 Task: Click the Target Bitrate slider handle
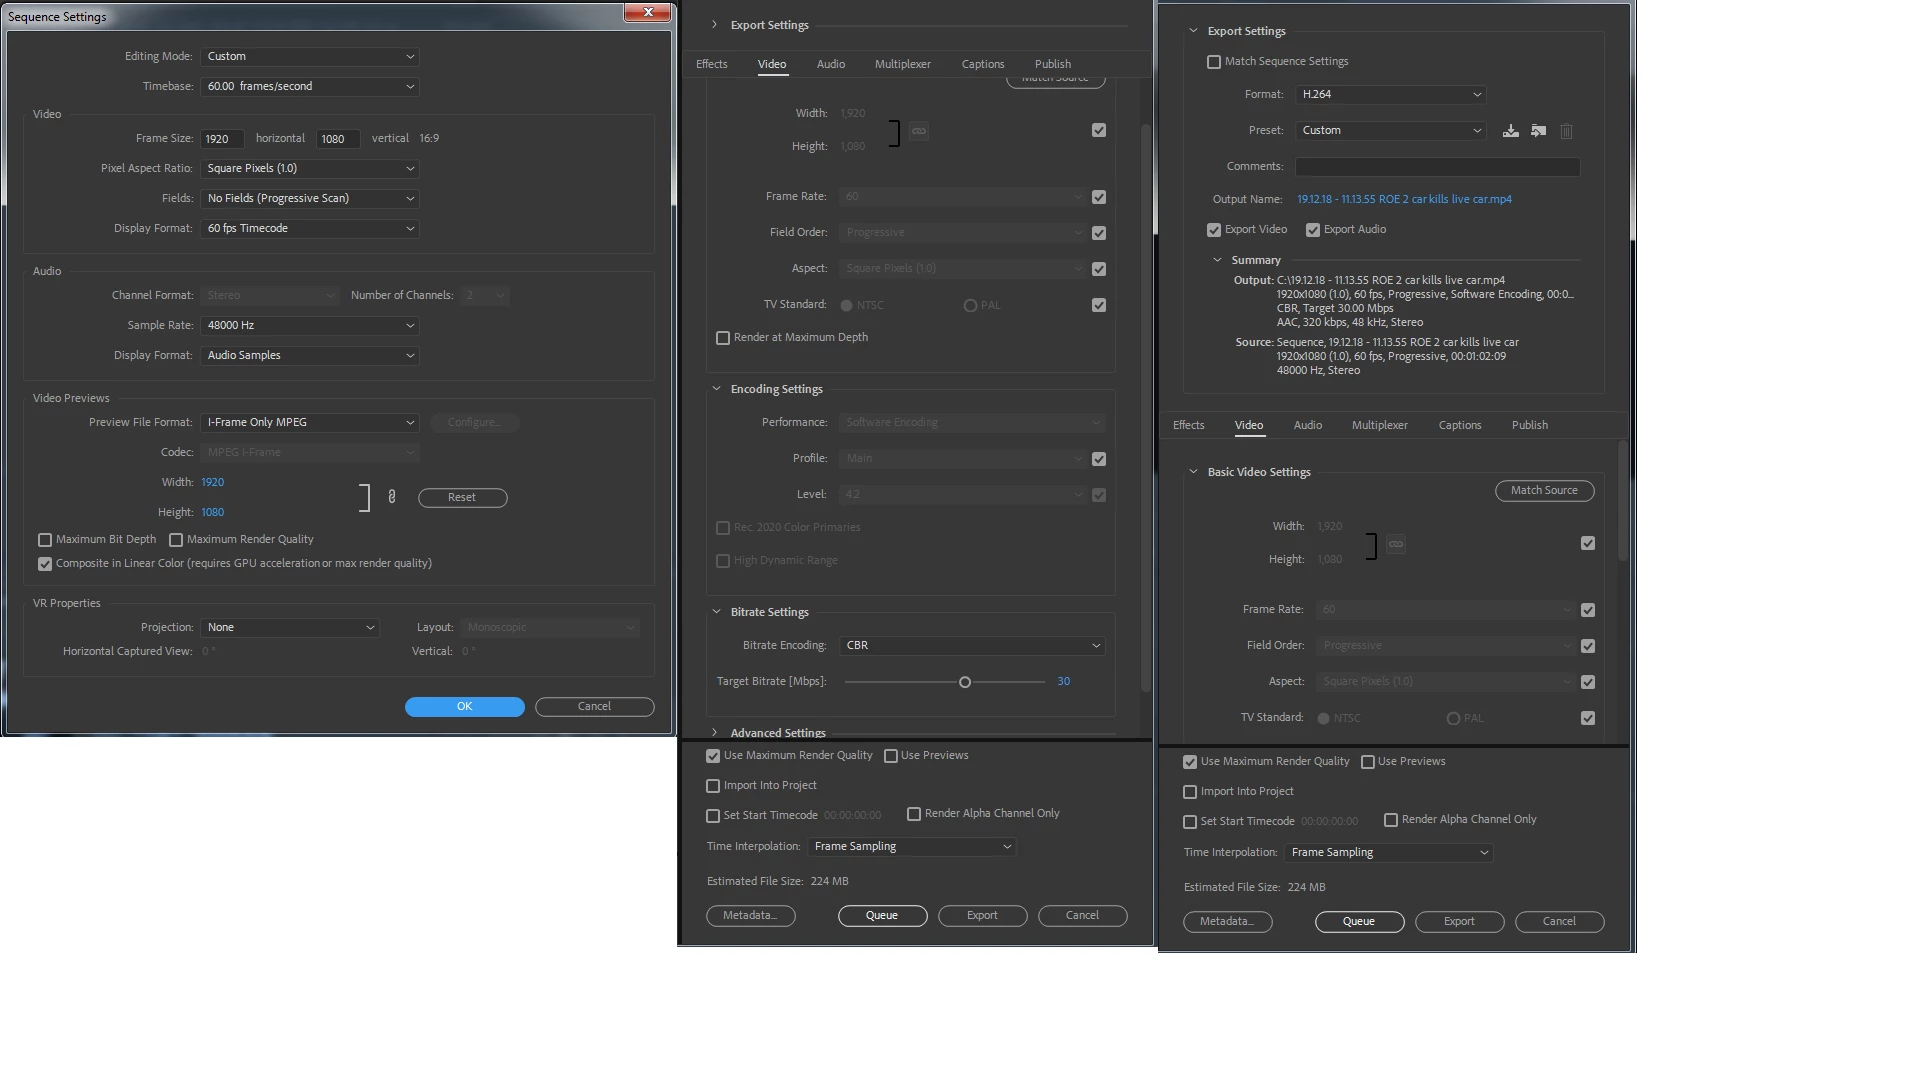click(965, 683)
